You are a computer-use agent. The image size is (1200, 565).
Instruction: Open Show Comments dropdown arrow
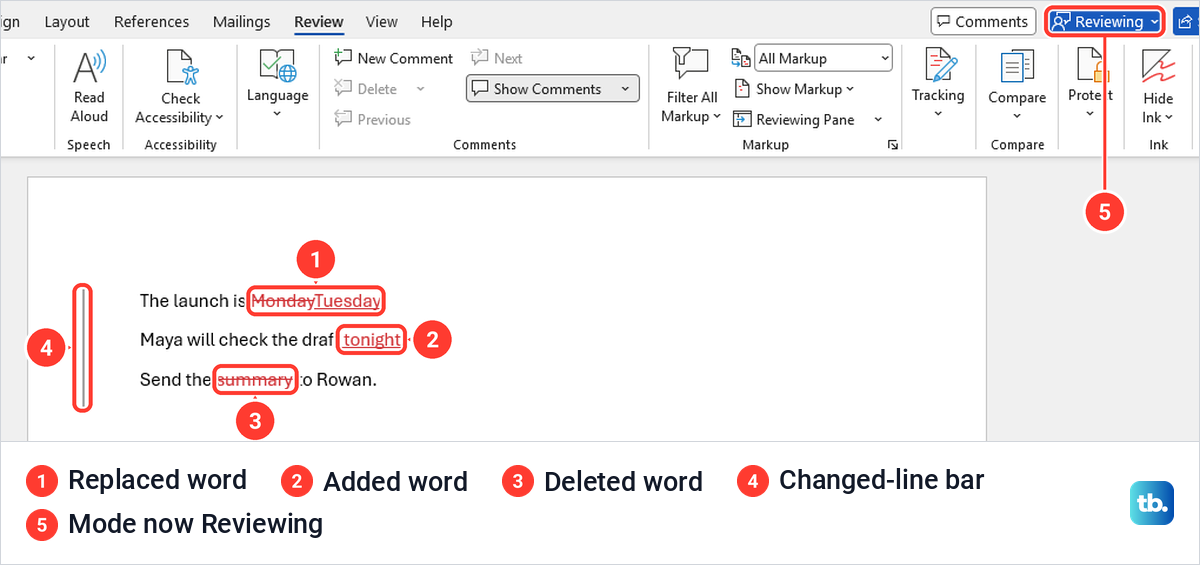(626, 89)
